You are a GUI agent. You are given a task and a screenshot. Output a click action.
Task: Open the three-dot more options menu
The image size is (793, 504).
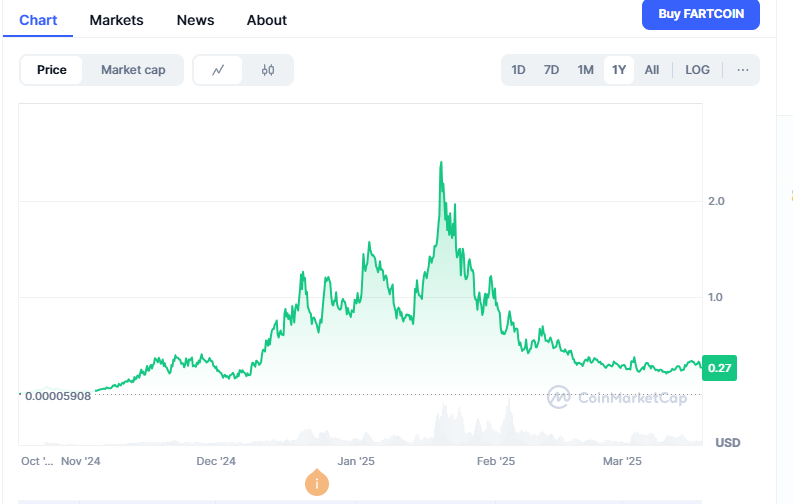[742, 70]
